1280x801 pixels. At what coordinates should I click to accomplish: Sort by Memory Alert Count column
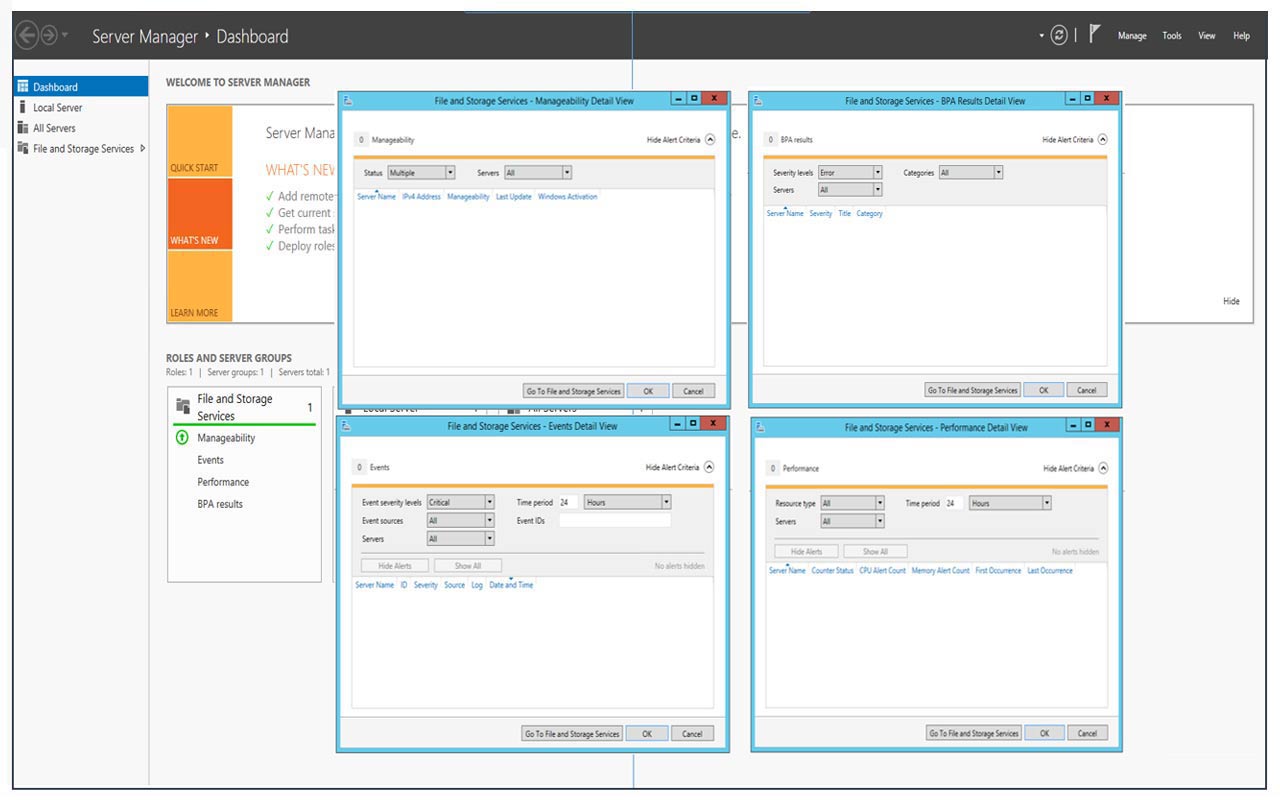click(940, 571)
